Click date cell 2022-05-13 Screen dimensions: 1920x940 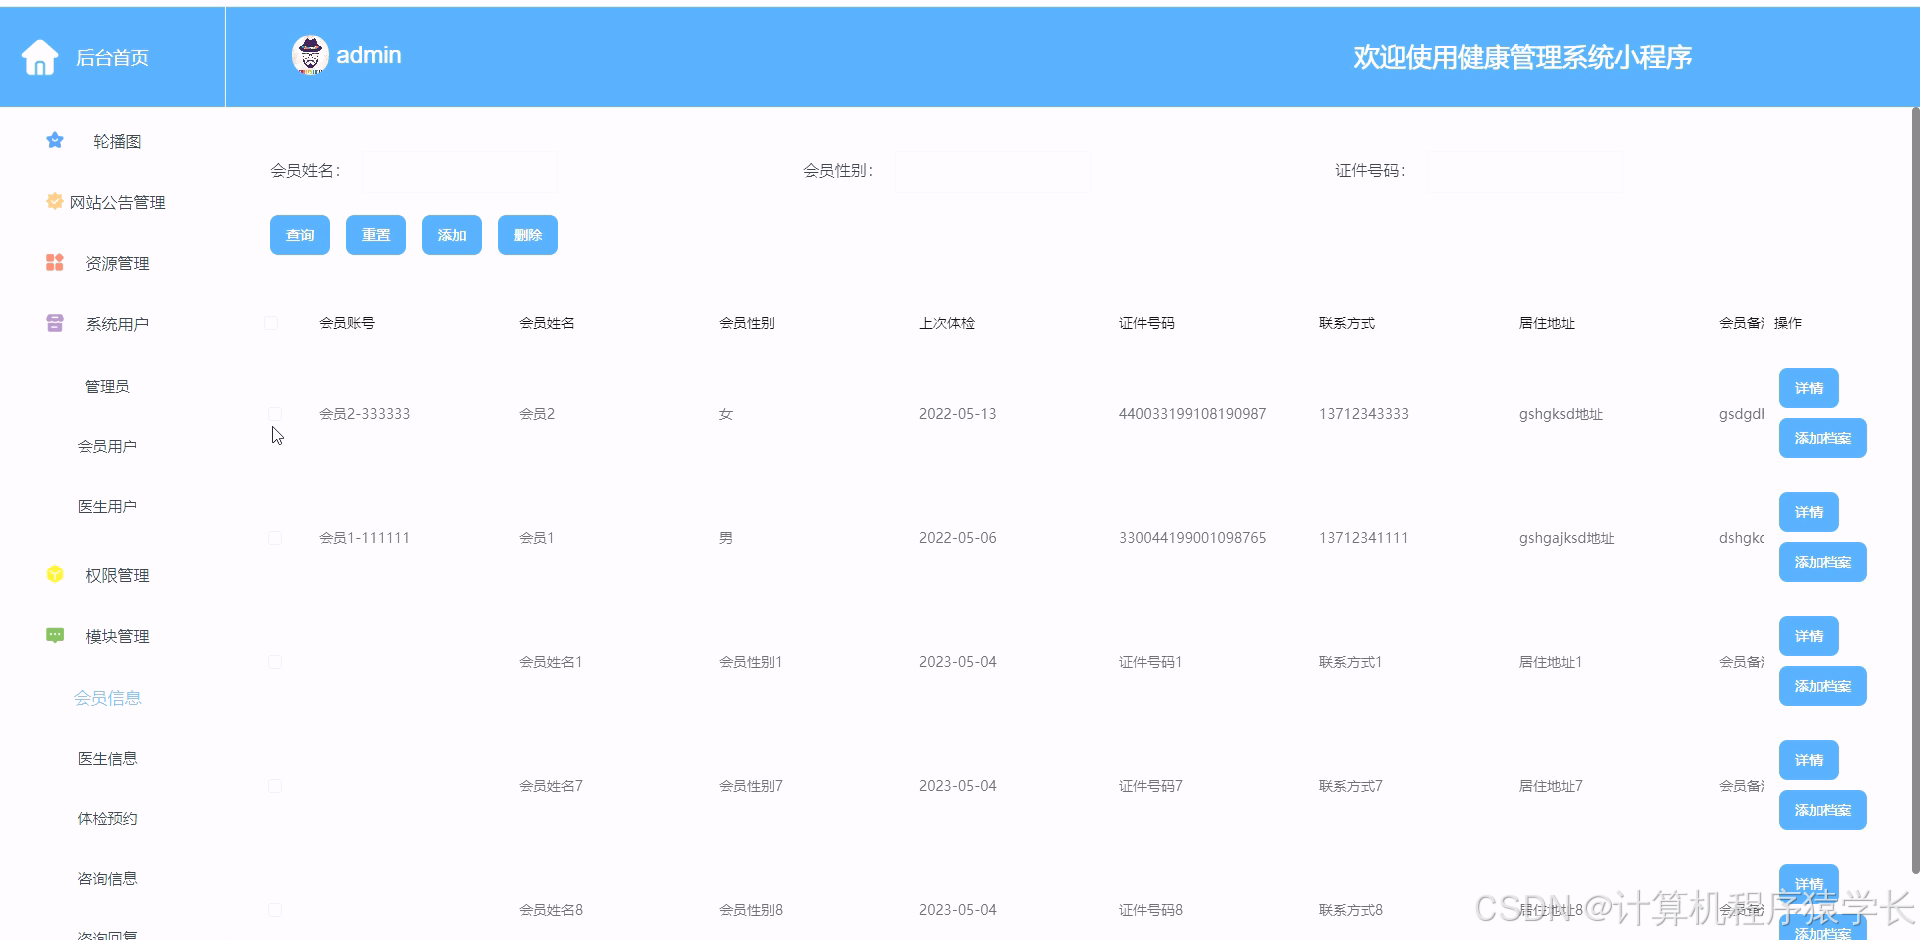[x=958, y=414]
